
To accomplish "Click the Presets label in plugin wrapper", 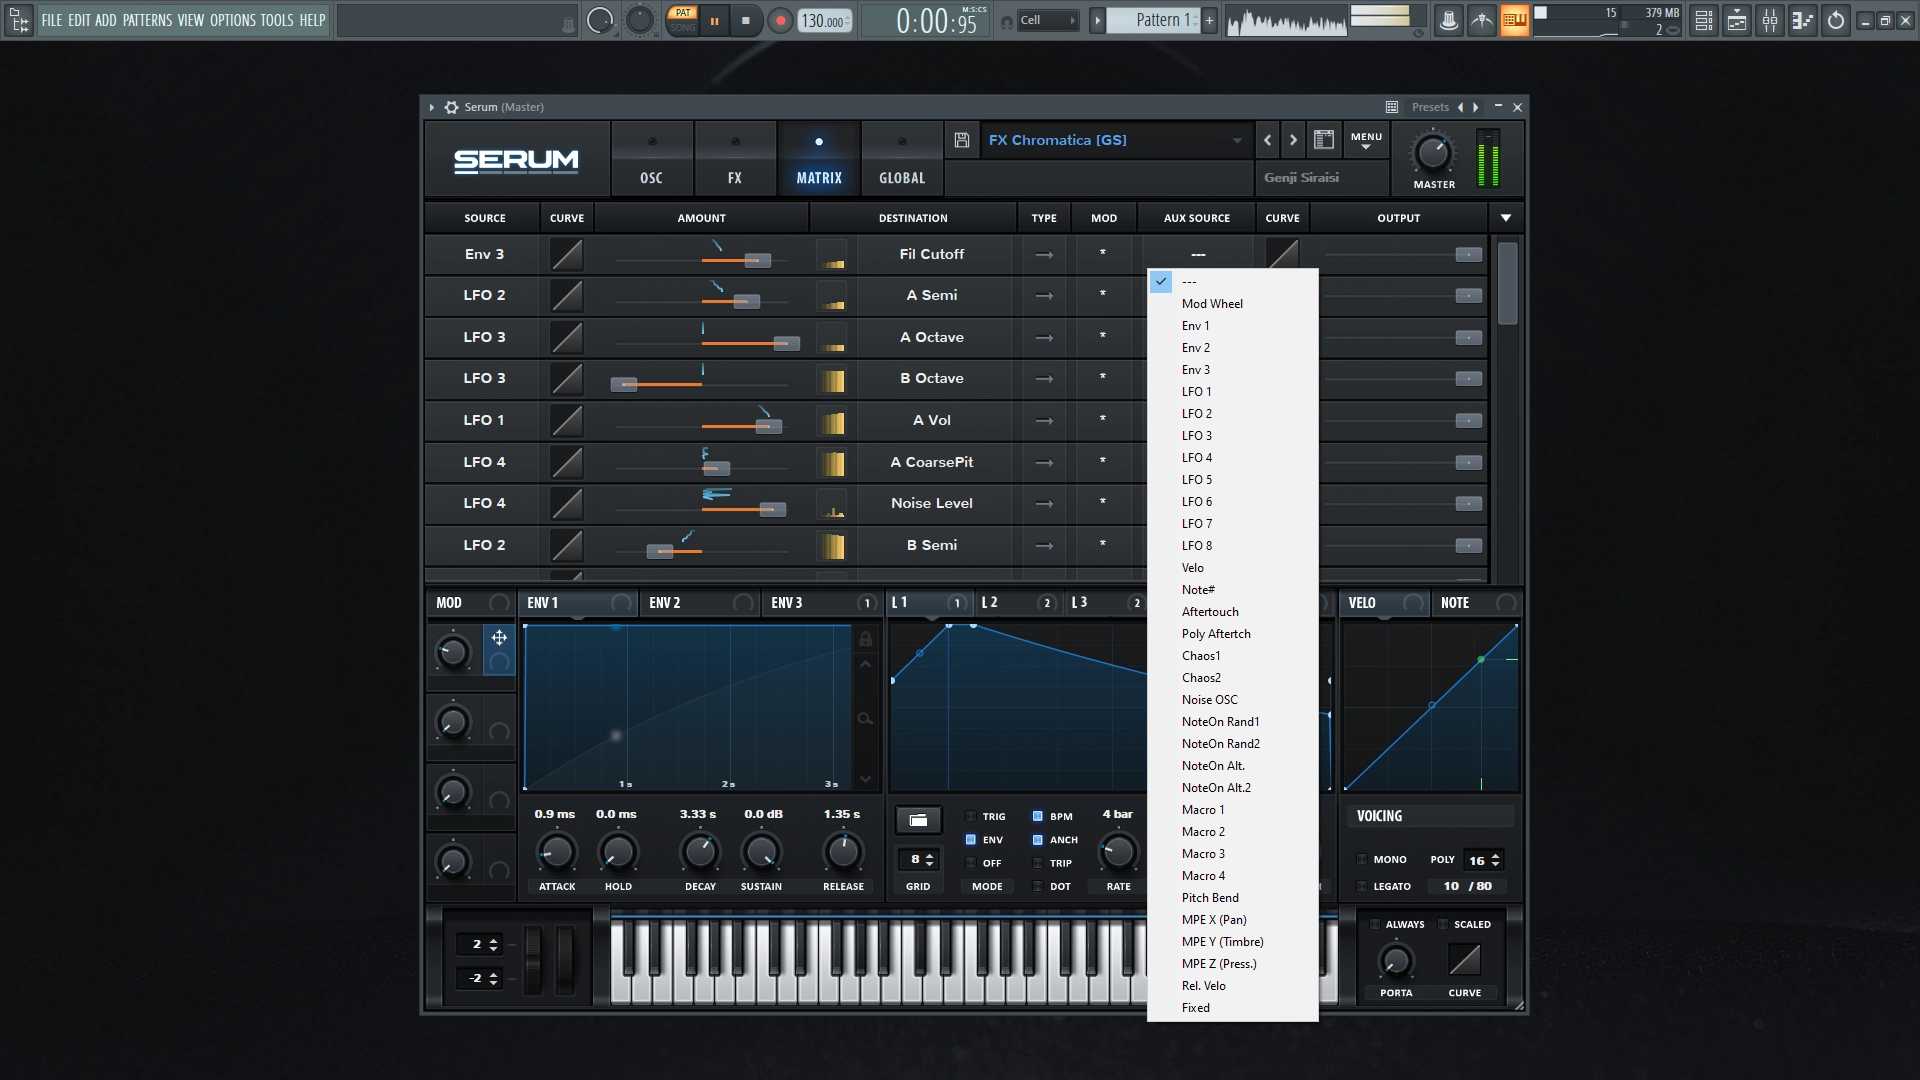I will [x=1430, y=107].
